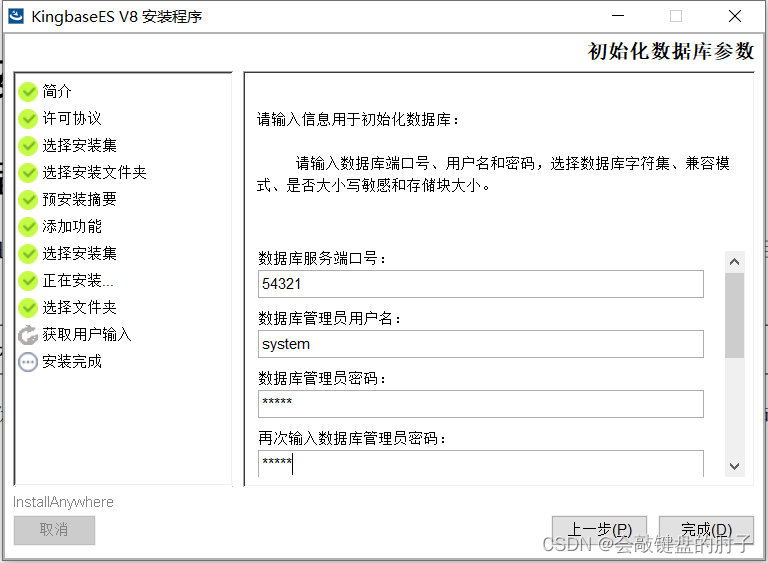Click the scrollbar up arrow in parameters panel
The width and height of the screenshot is (768, 563).
point(734,262)
